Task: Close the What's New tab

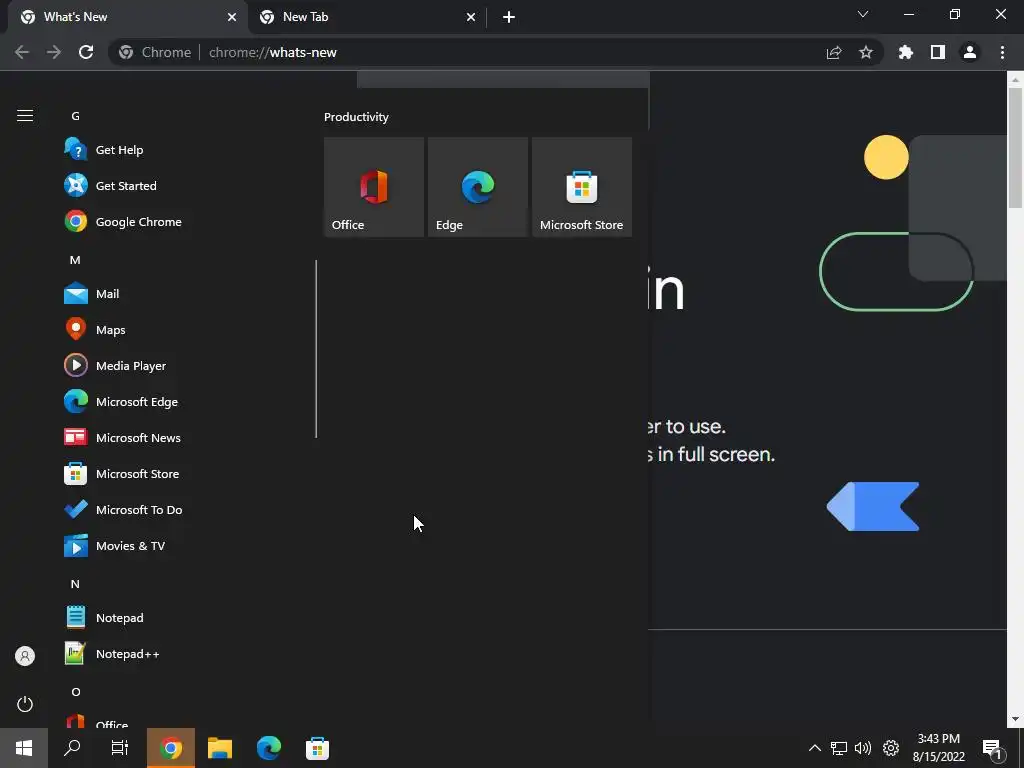Action: 232,17
